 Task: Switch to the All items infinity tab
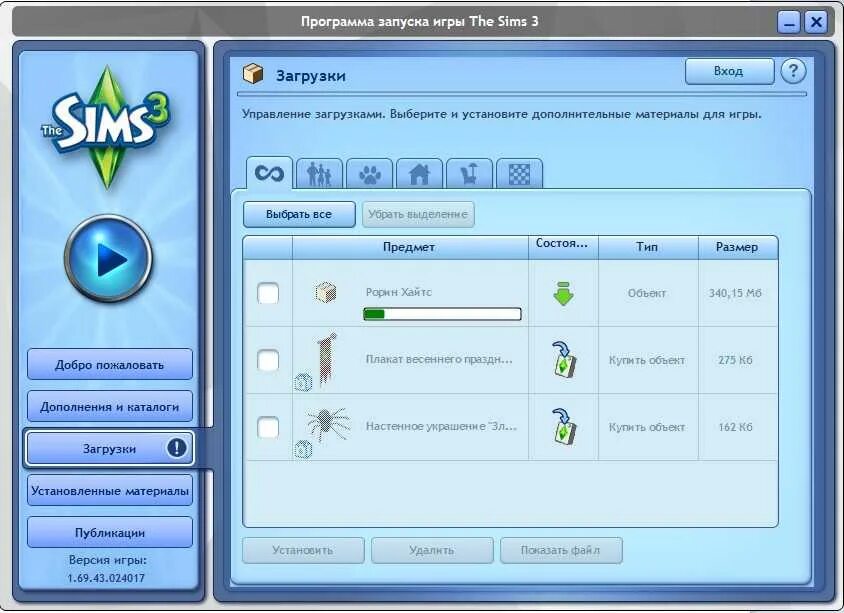click(x=269, y=173)
